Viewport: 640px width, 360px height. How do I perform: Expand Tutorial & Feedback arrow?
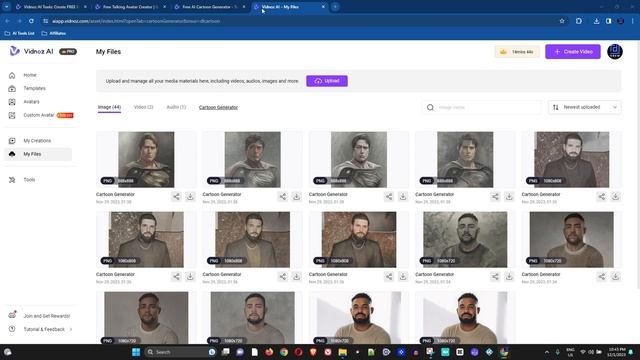click(71, 329)
